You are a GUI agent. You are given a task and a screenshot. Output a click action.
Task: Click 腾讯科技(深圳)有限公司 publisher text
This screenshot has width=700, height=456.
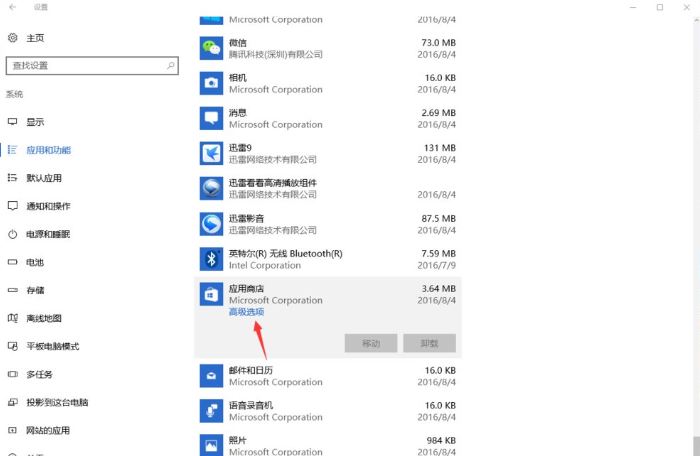[x=275, y=54]
